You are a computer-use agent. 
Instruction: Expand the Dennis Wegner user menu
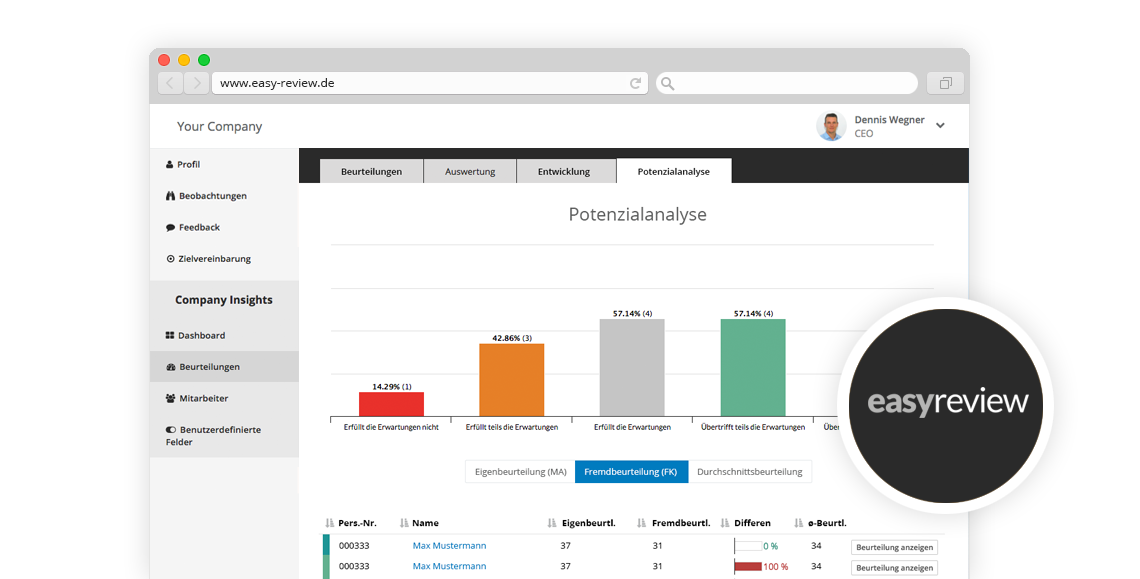tap(940, 125)
